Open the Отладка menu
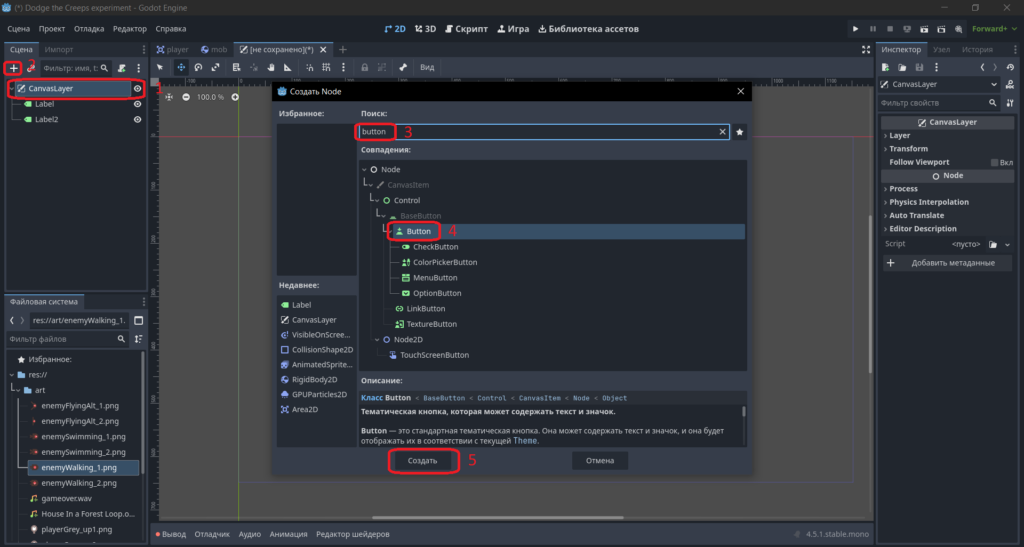 point(89,29)
